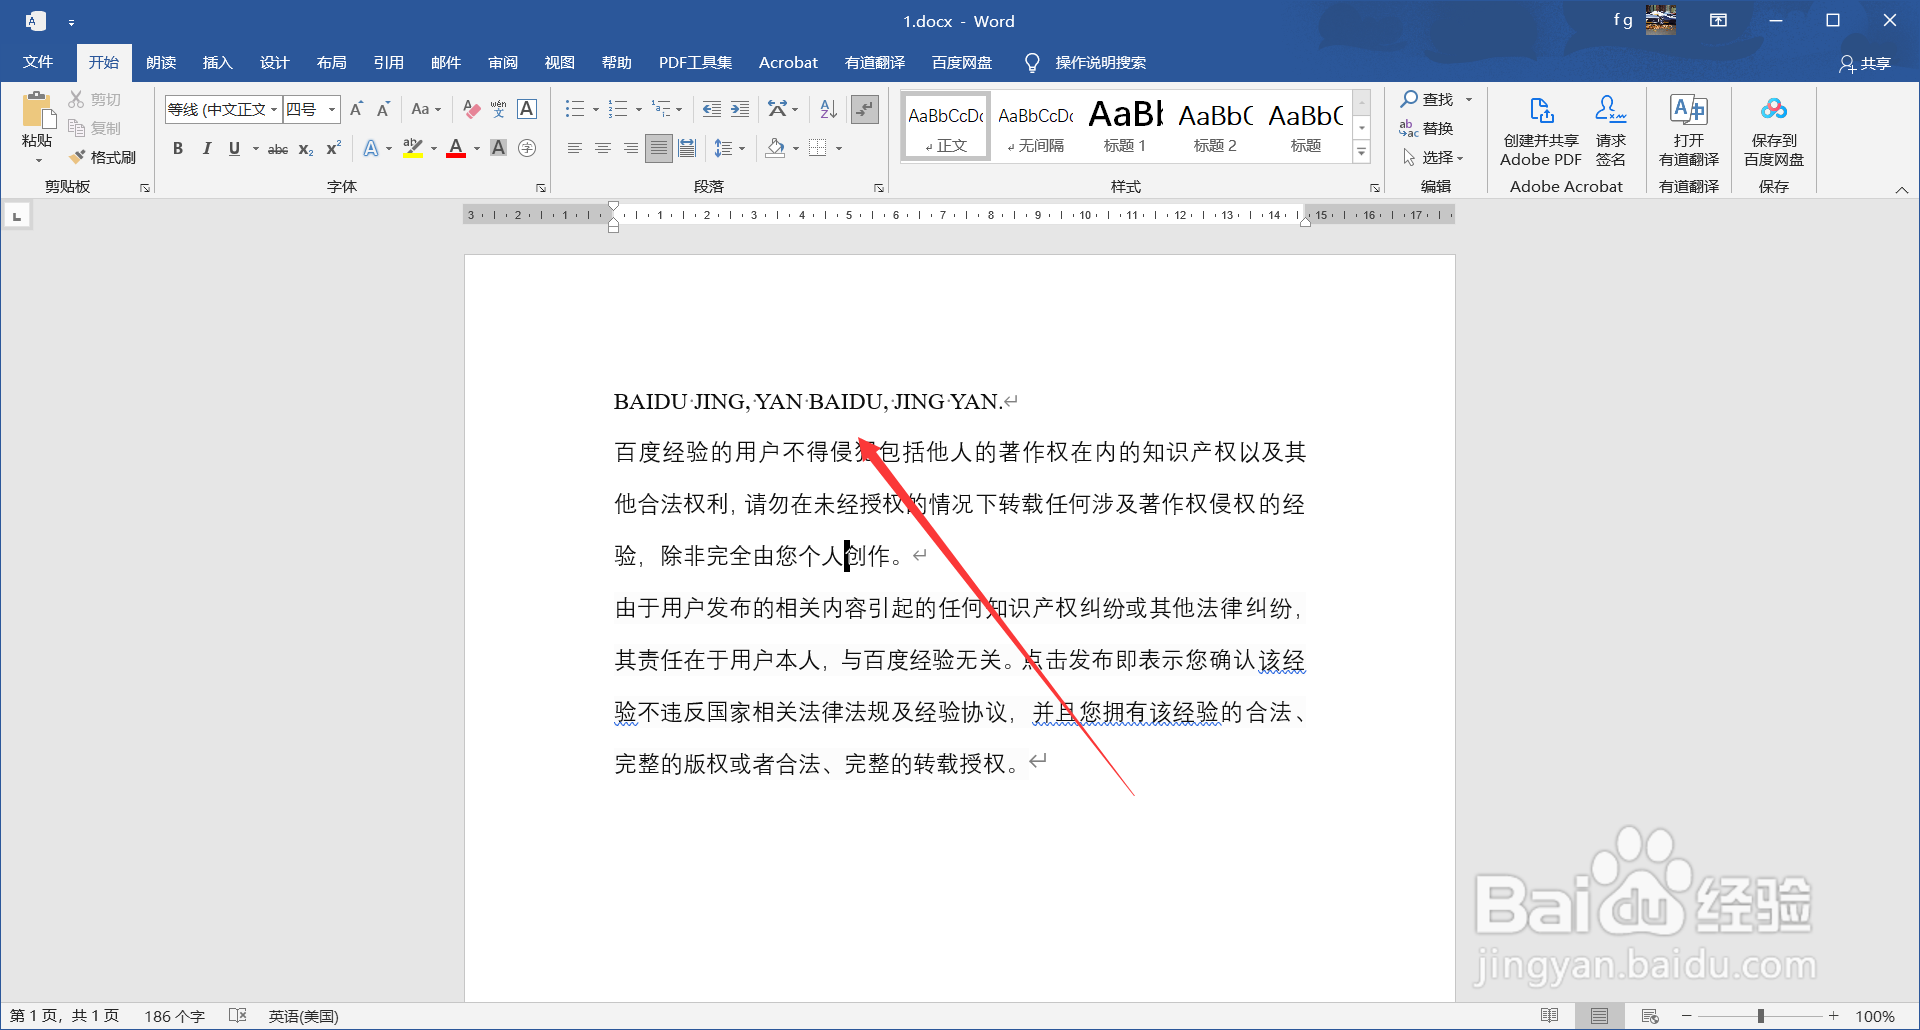The width and height of the screenshot is (1920, 1030).
Task: Decrease font size with the shrink font icon
Action: click(383, 109)
